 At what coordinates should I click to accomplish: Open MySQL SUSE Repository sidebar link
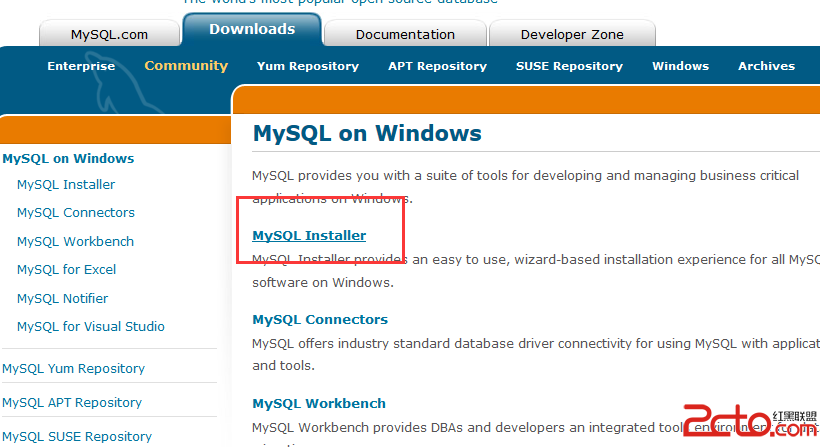(x=77, y=437)
